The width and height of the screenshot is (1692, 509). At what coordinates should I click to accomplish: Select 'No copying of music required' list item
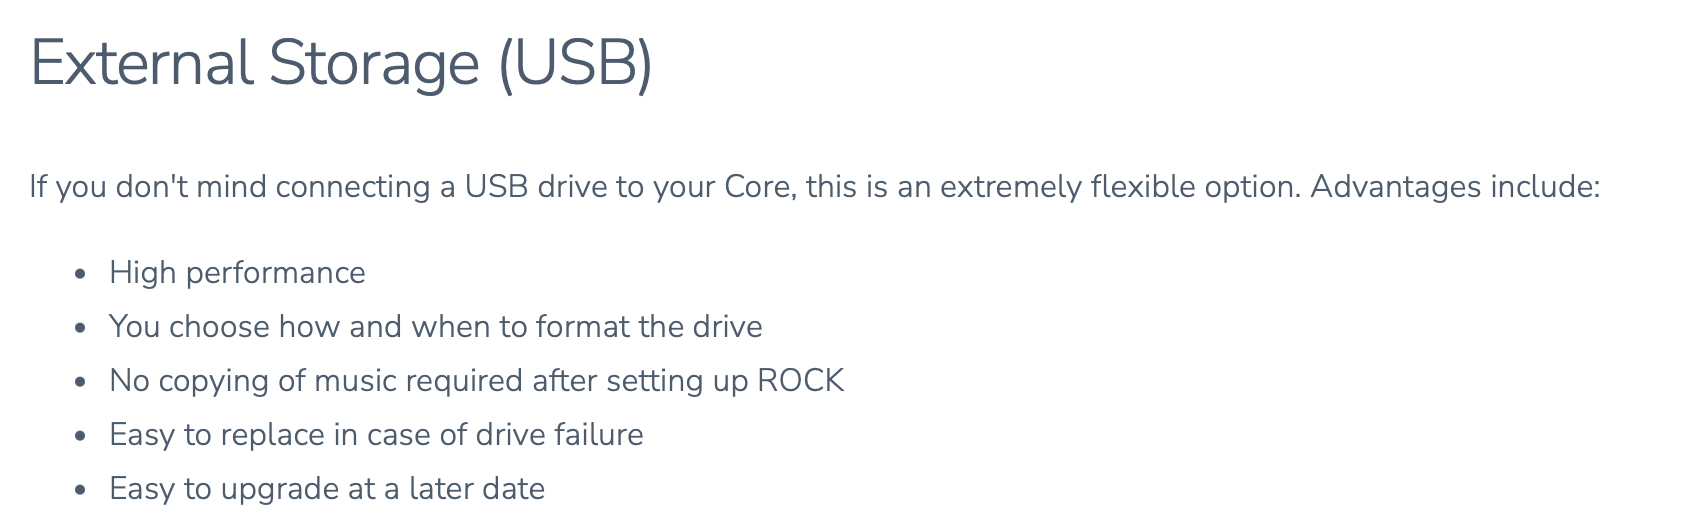pos(477,381)
